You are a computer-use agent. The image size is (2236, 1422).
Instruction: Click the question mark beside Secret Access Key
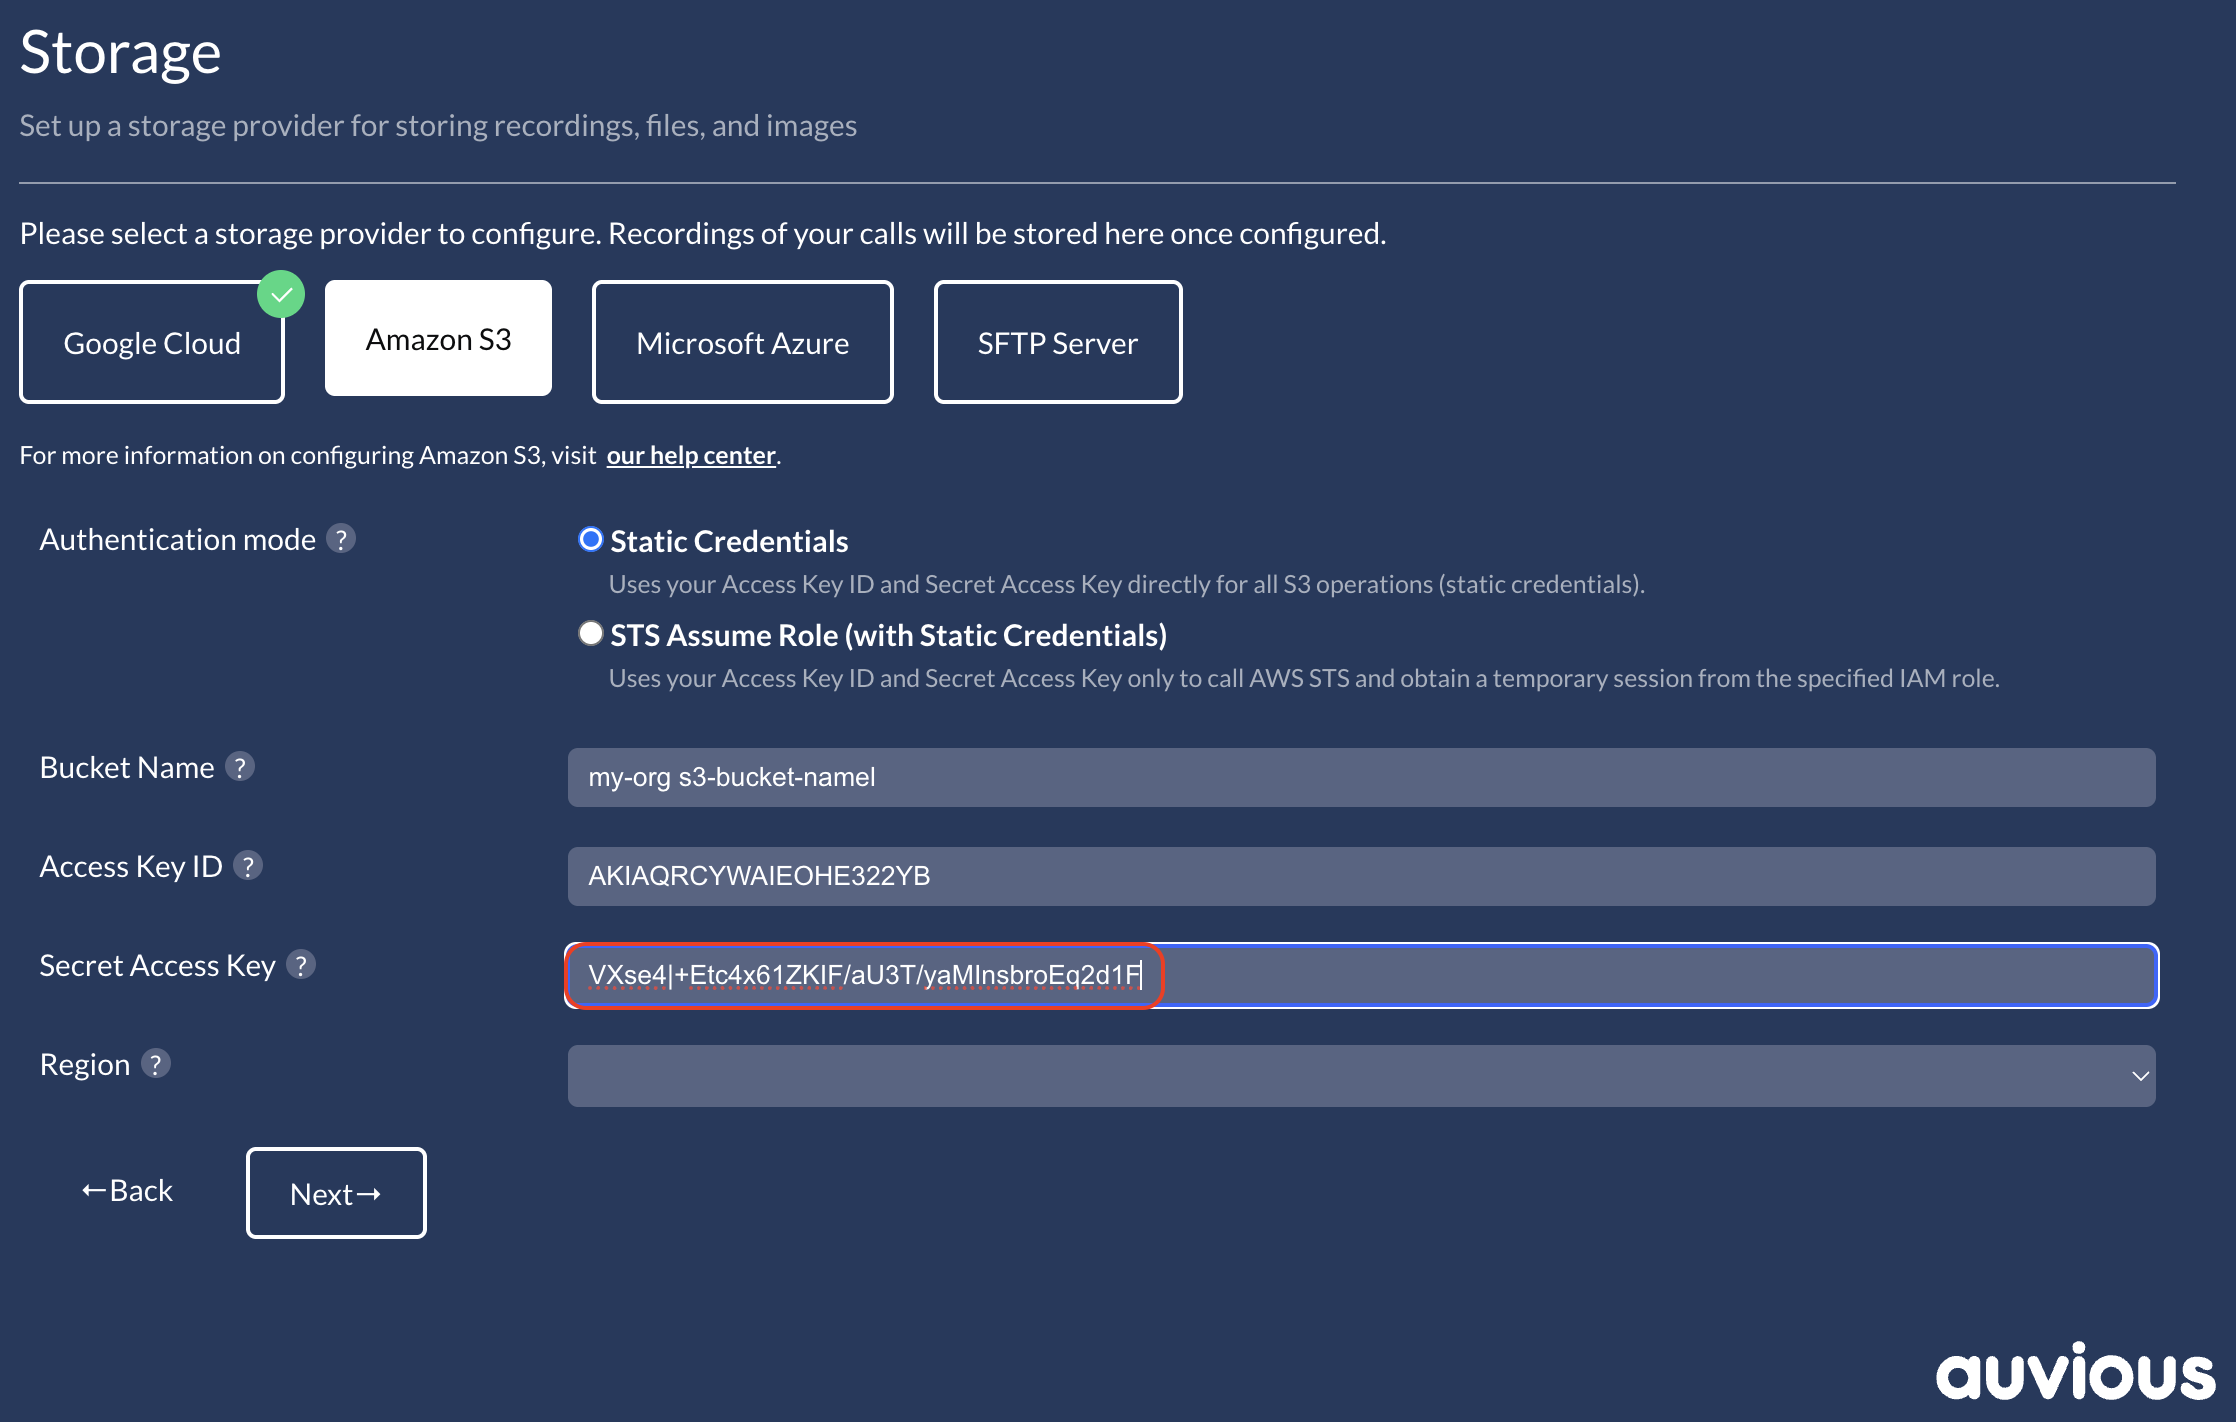[303, 965]
